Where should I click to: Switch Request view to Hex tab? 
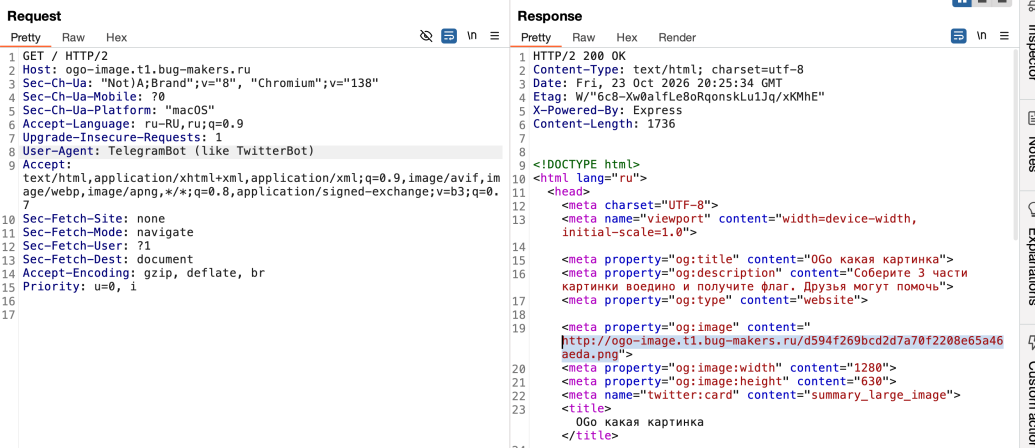coord(116,38)
